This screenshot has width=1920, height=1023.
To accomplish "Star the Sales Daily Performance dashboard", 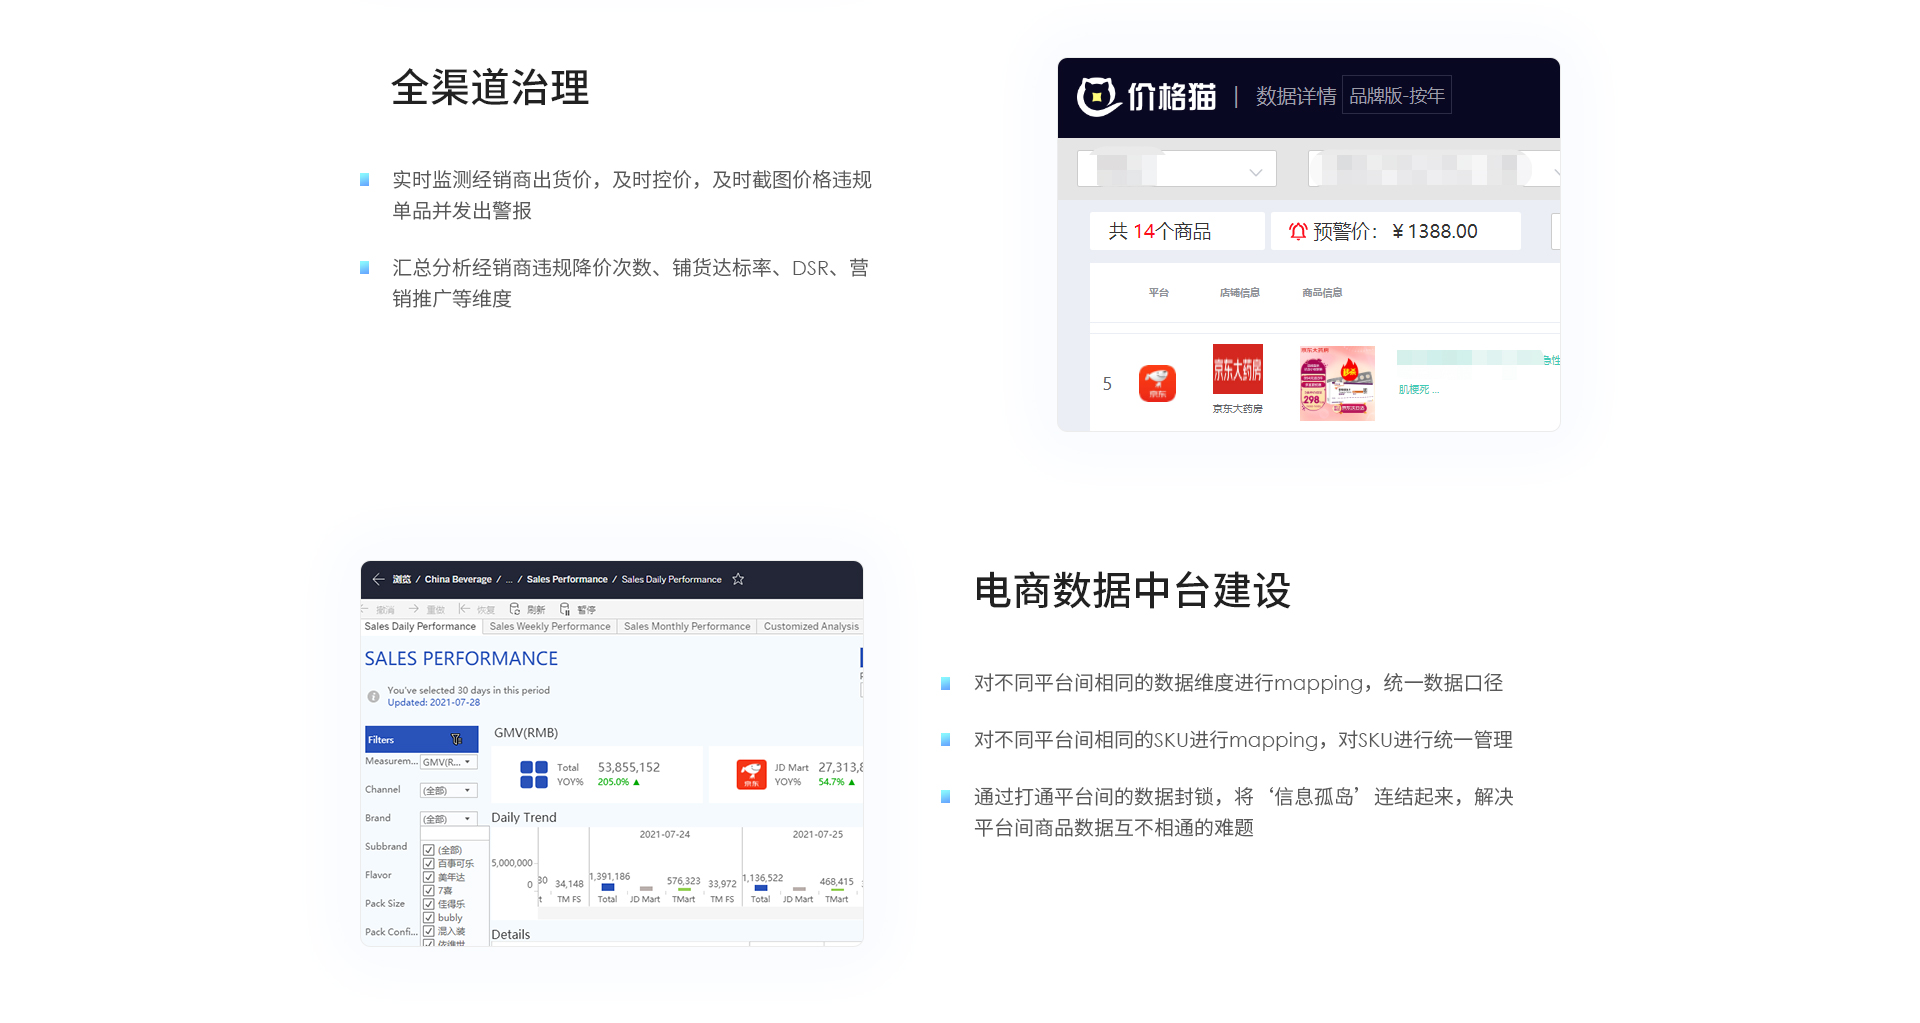I will [x=738, y=579].
